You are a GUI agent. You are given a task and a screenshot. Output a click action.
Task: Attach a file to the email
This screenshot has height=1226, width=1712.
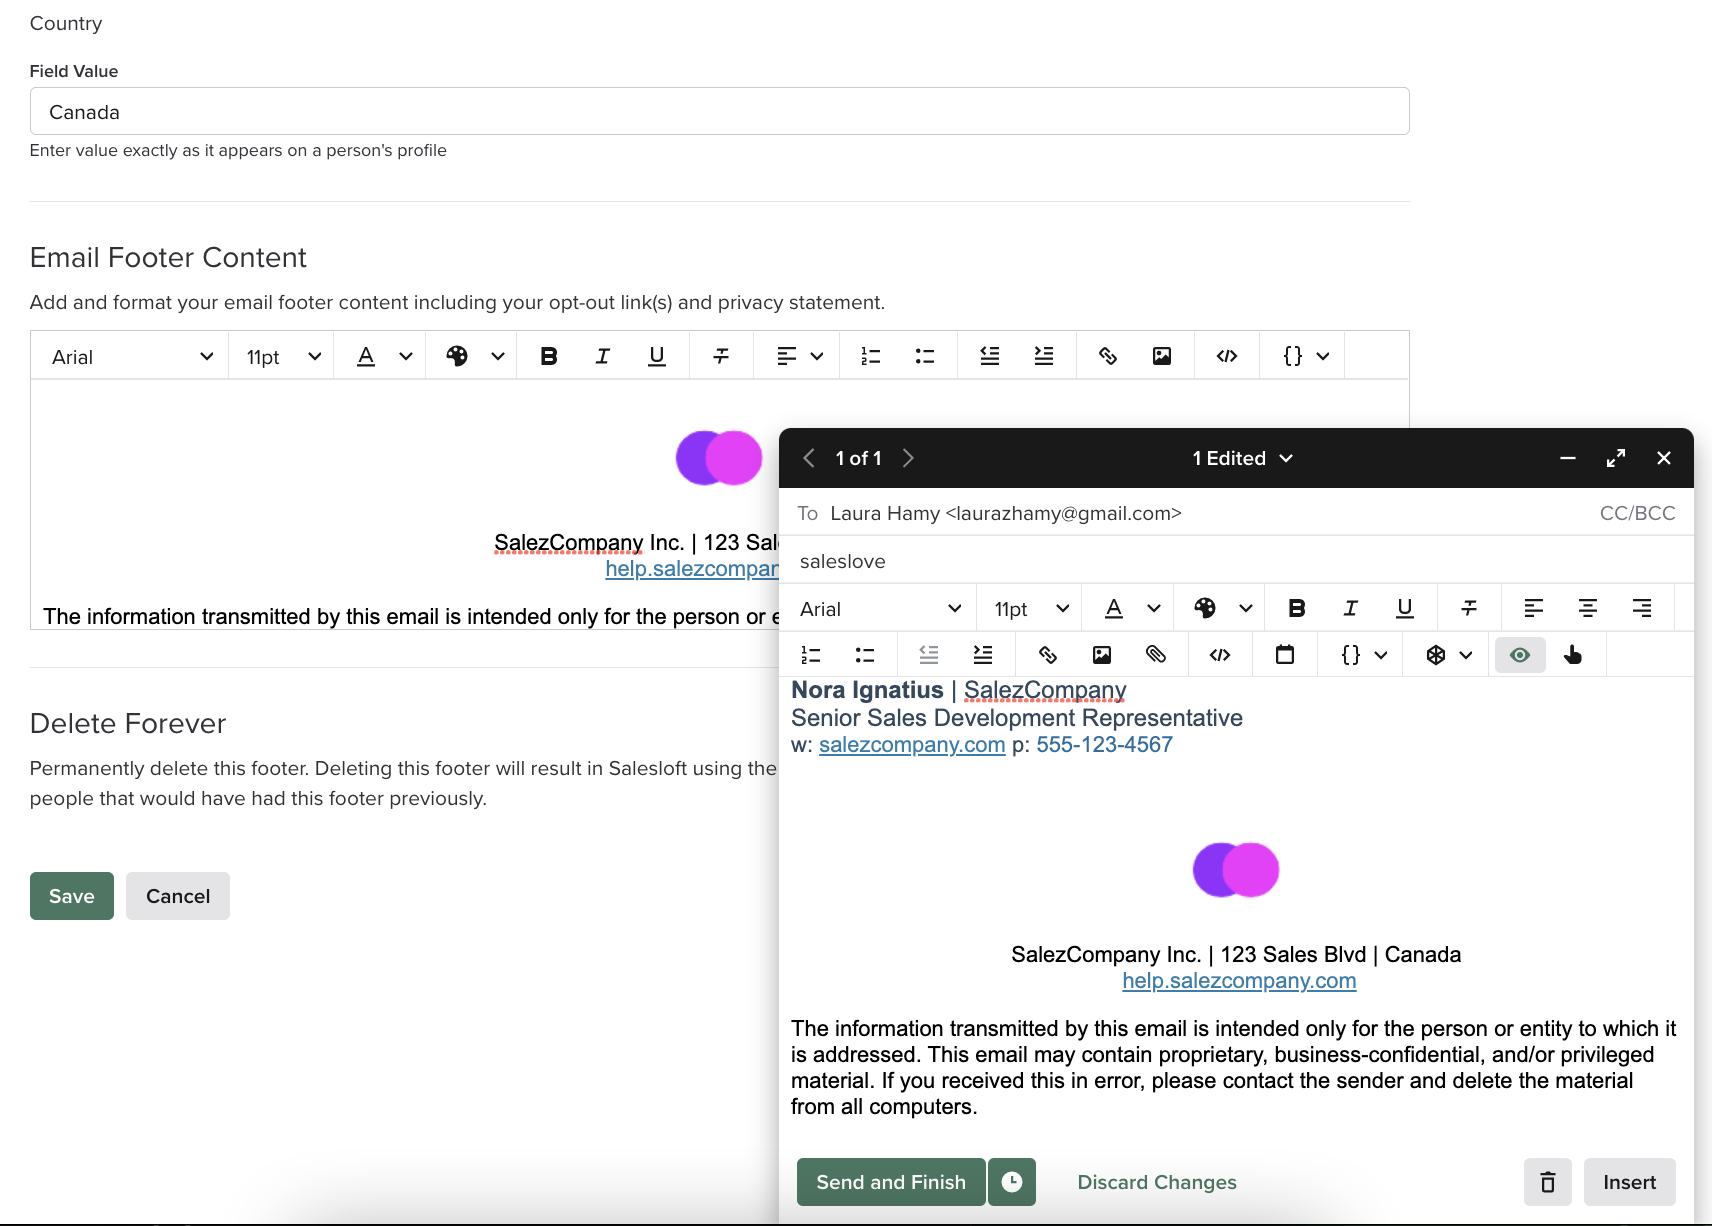pyautogui.click(x=1156, y=655)
